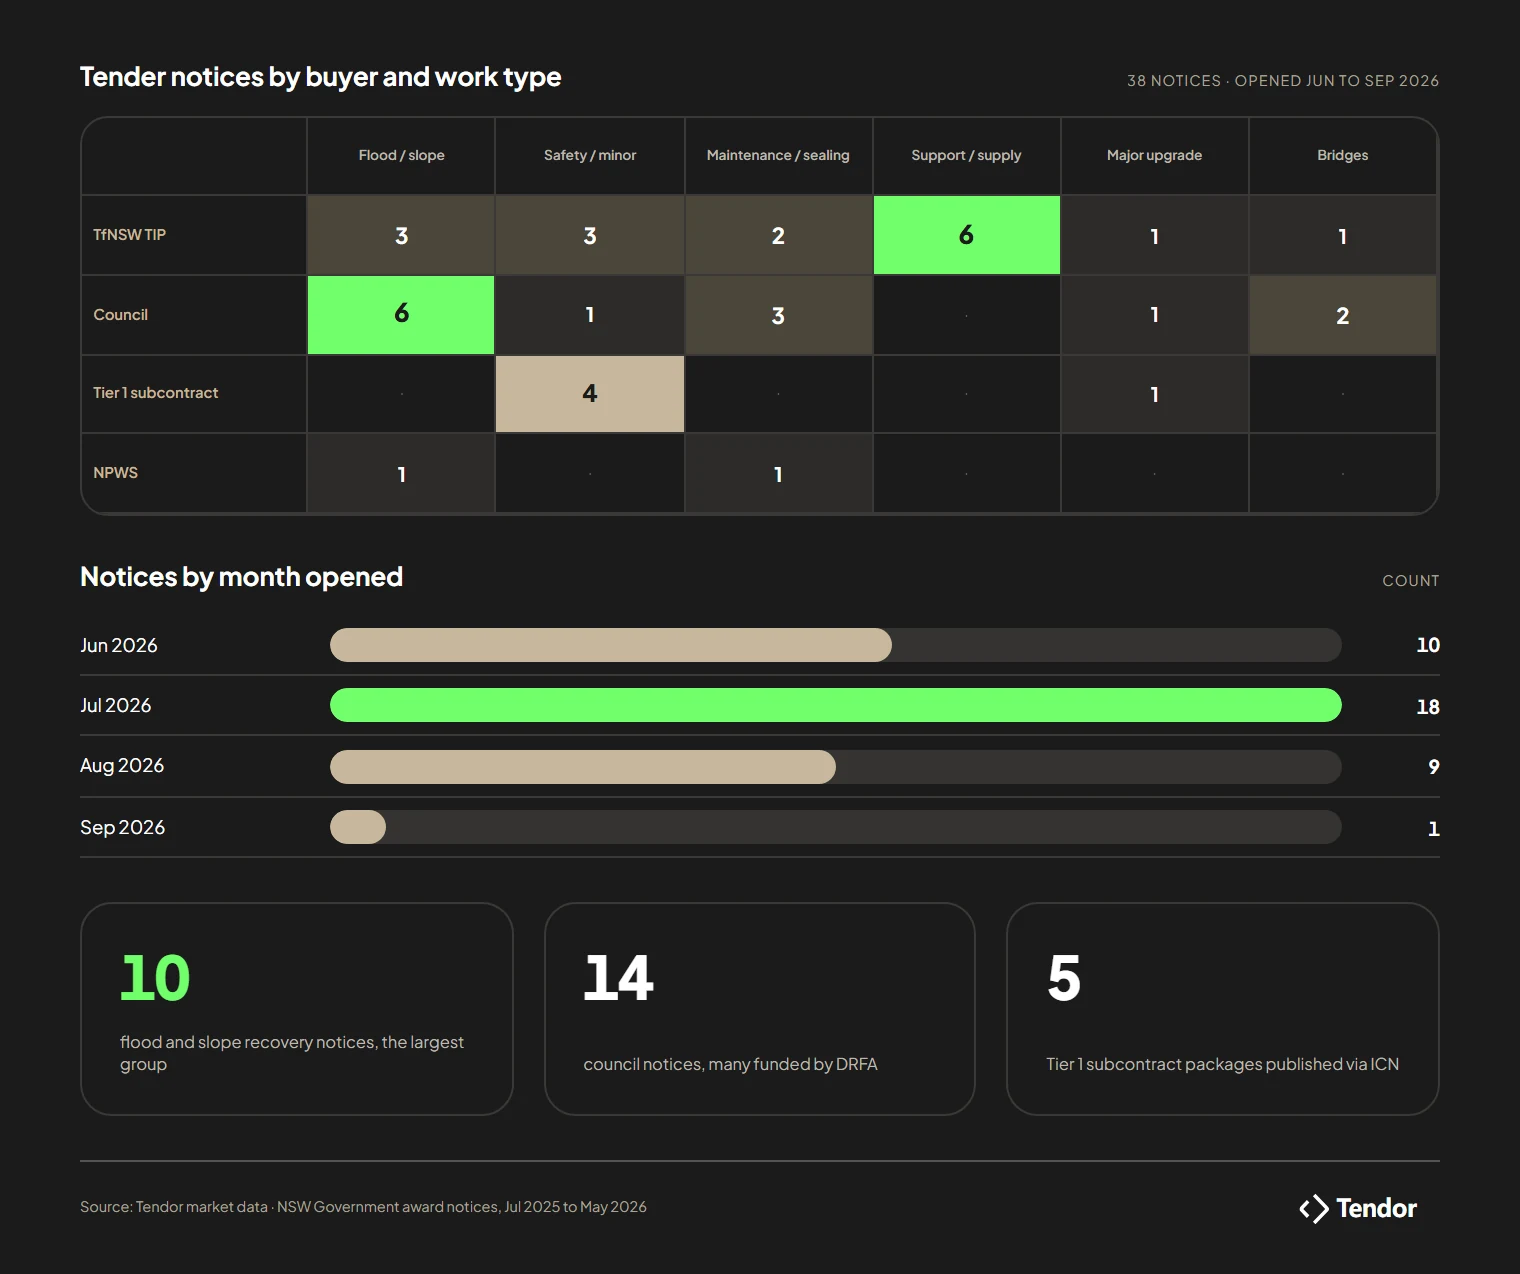Click the NPWS Flood / slope cell showing 1
Viewport: 1520px width, 1274px height.
pyautogui.click(x=401, y=473)
